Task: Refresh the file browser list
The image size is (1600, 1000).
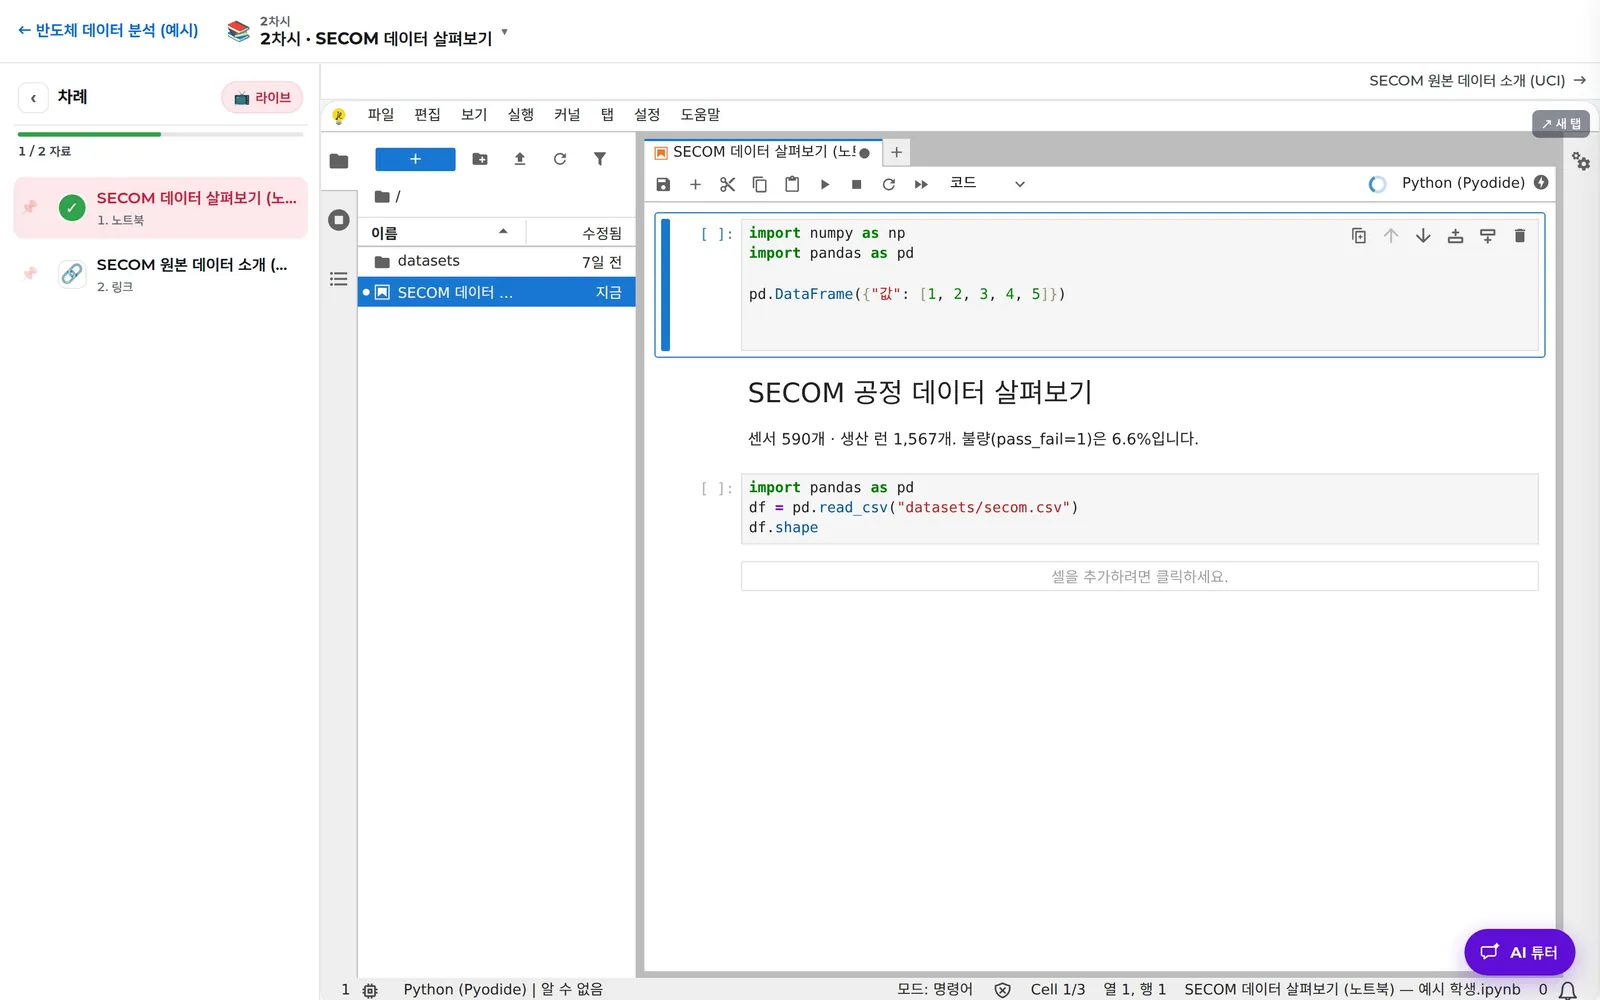Action: 560,159
